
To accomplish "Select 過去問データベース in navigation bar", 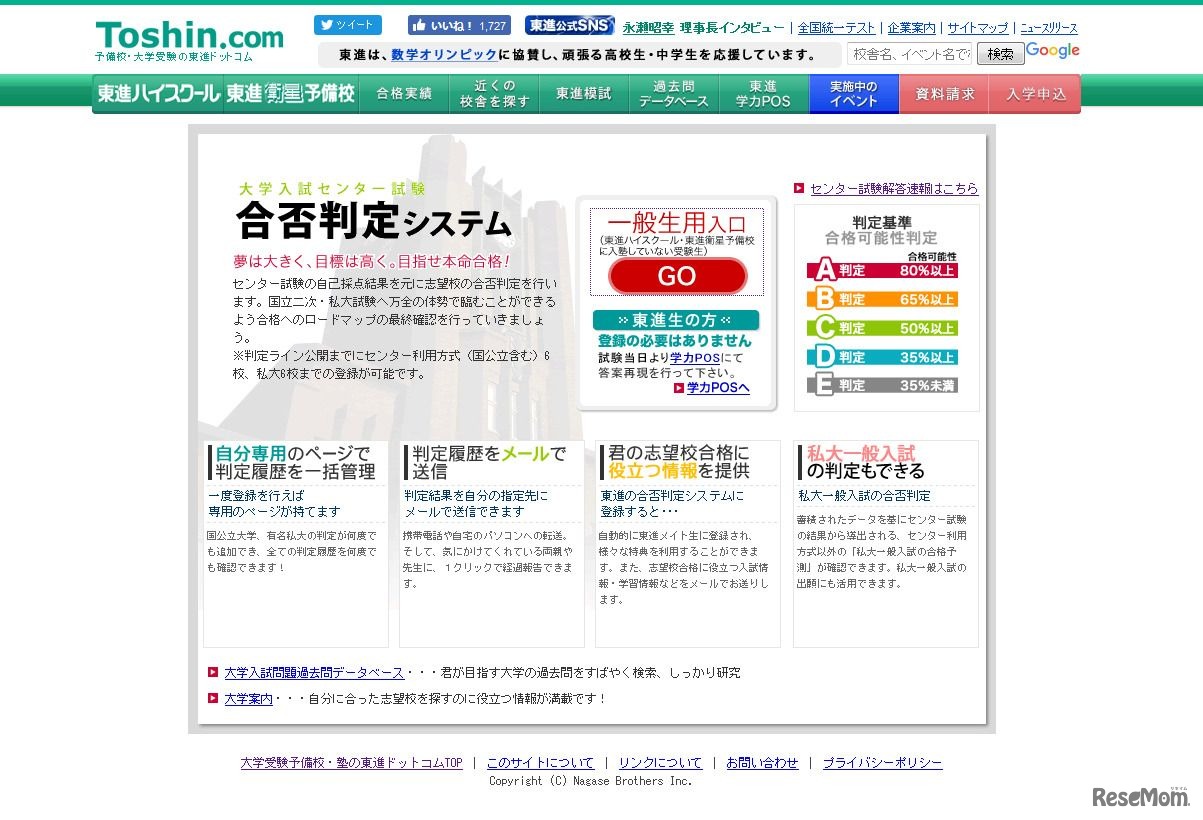I will tap(674, 94).
